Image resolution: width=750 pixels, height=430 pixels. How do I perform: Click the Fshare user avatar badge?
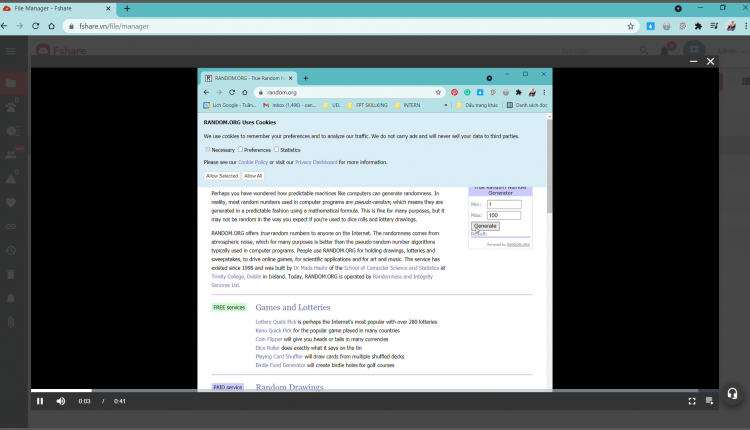(694, 50)
